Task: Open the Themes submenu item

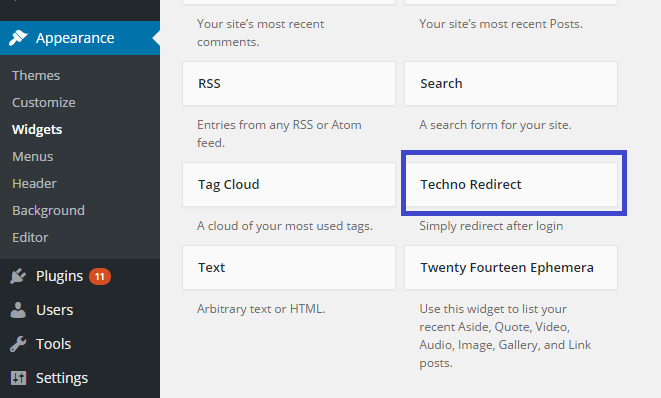Action: click(x=36, y=75)
